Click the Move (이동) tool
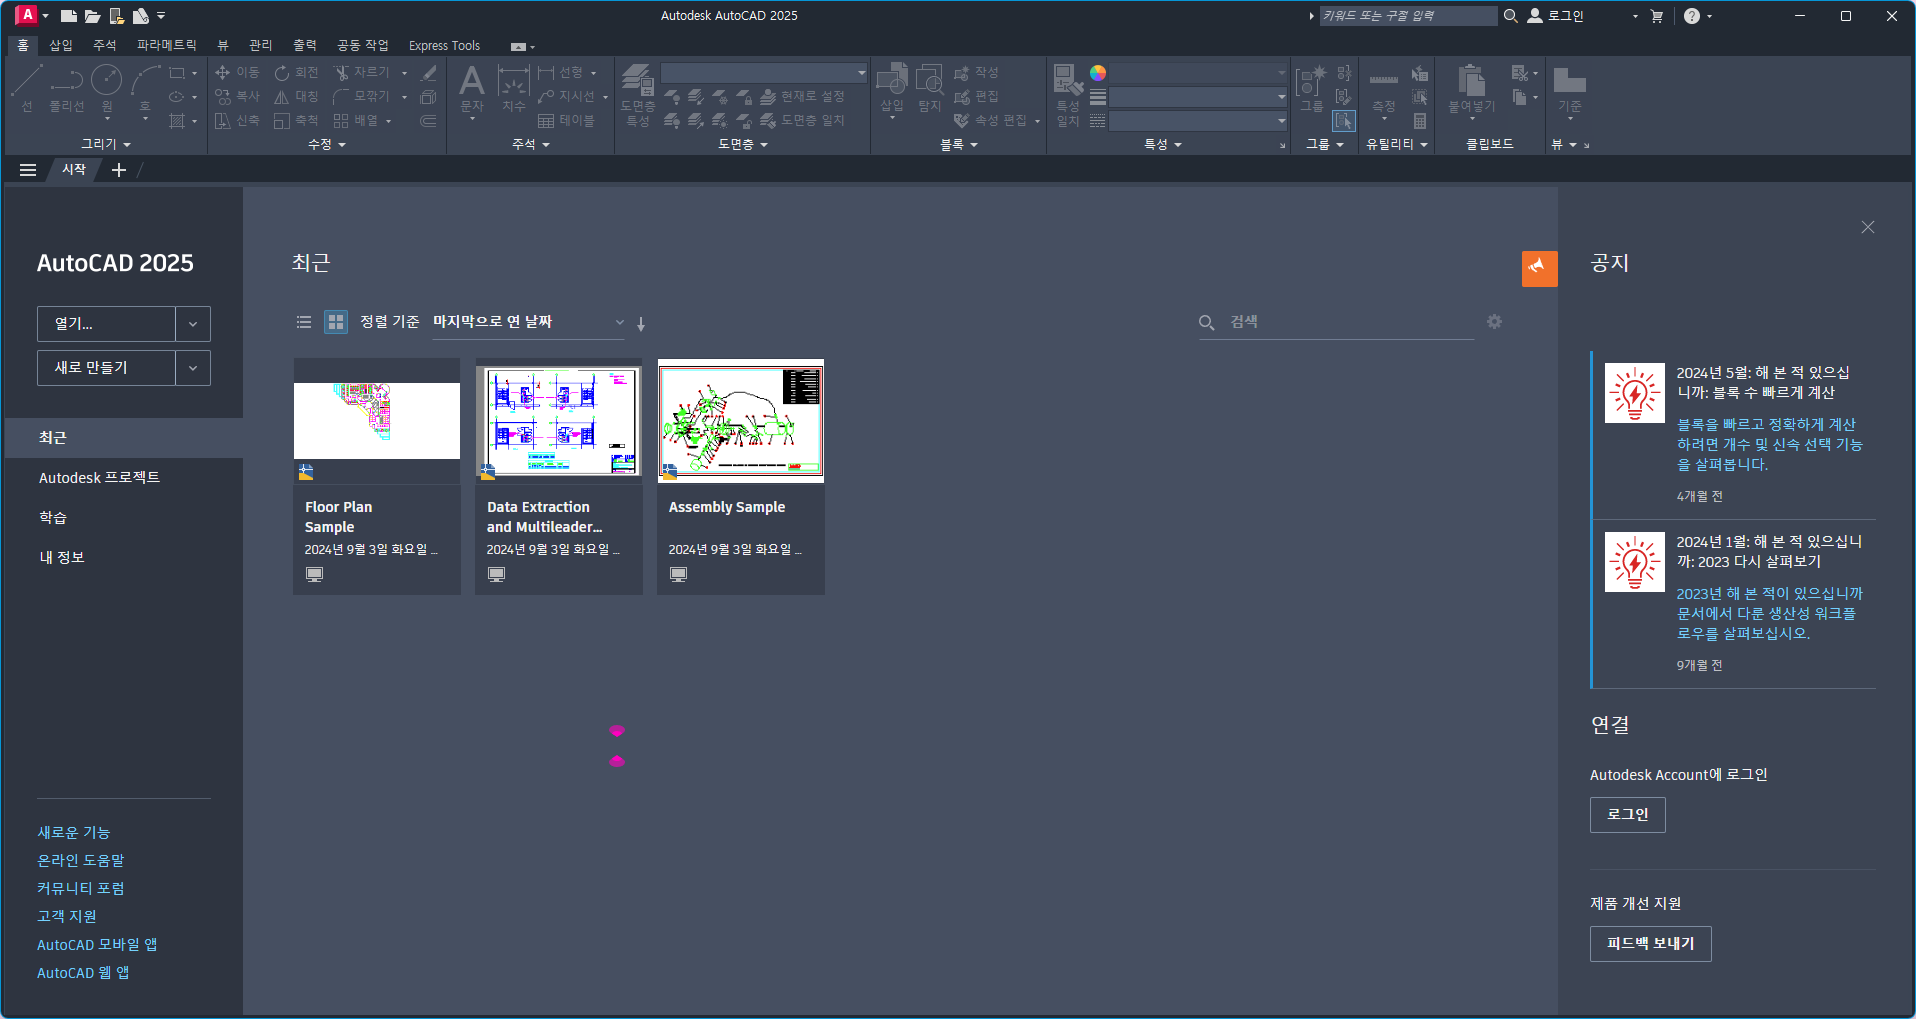 click(237, 72)
